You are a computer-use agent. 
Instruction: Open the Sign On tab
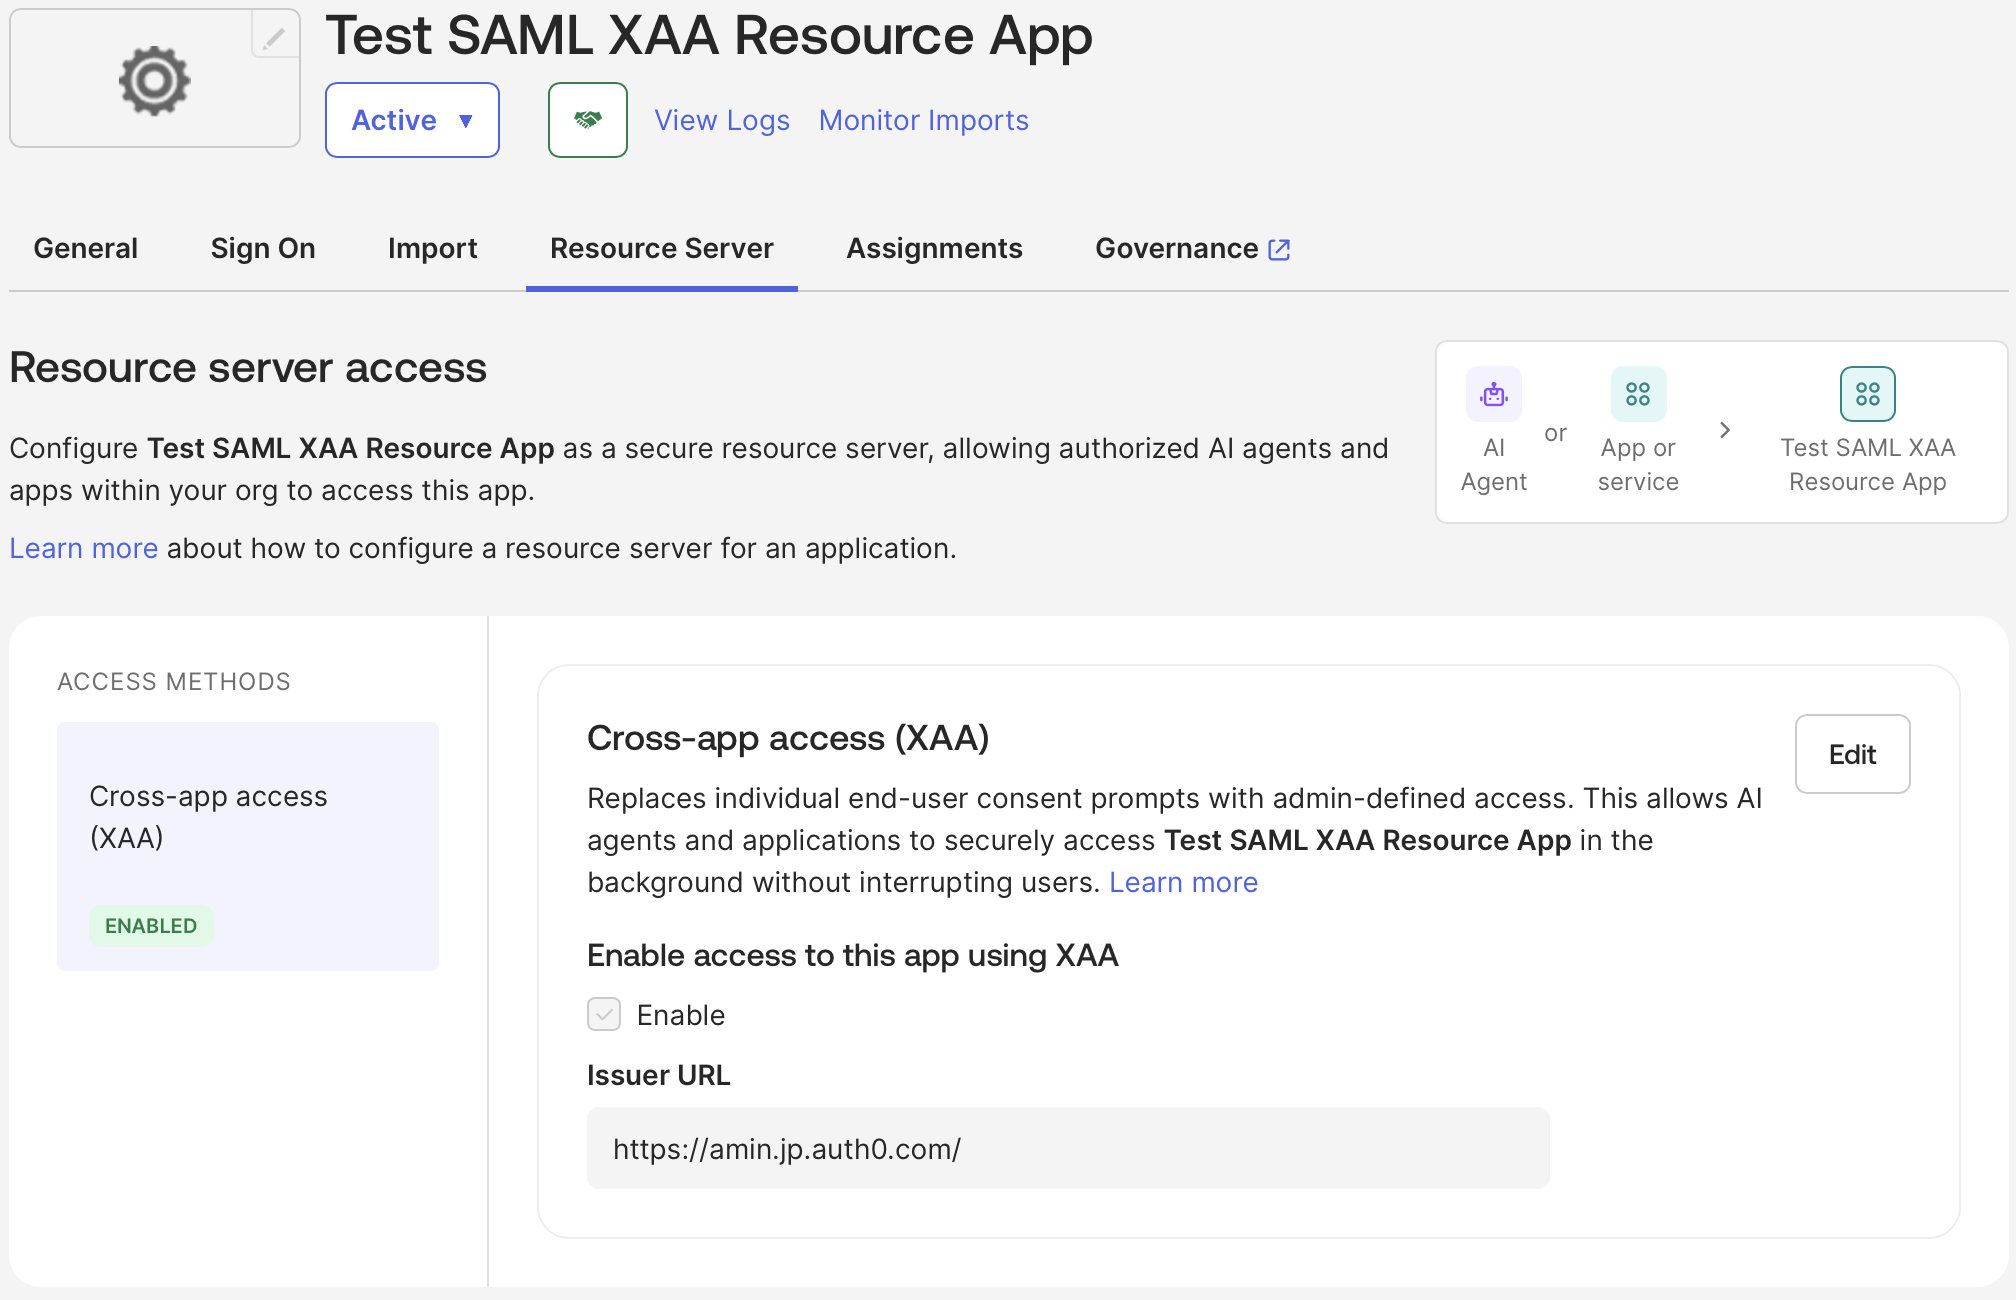pyautogui.click(x=263, y=248)
